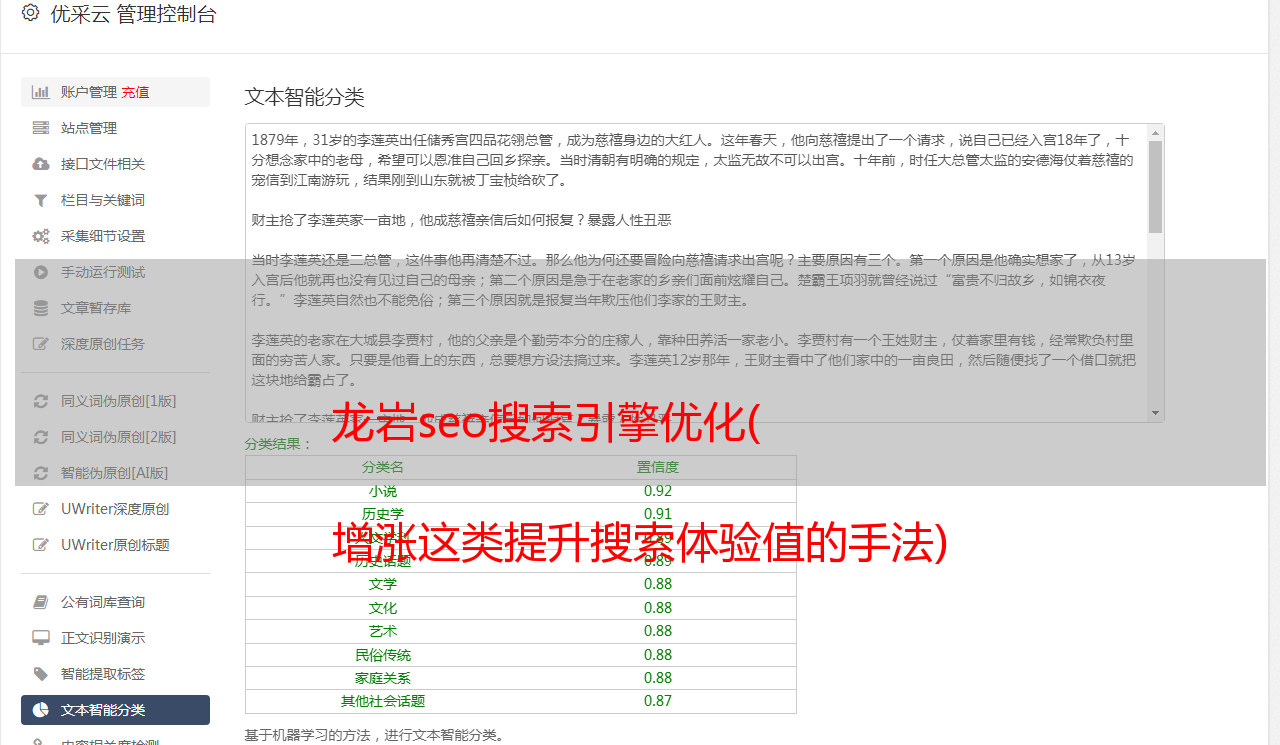The image size is (1280, 745).
Task: Click the tag icon for 智能提取标签
Action: tap(41, 674)
